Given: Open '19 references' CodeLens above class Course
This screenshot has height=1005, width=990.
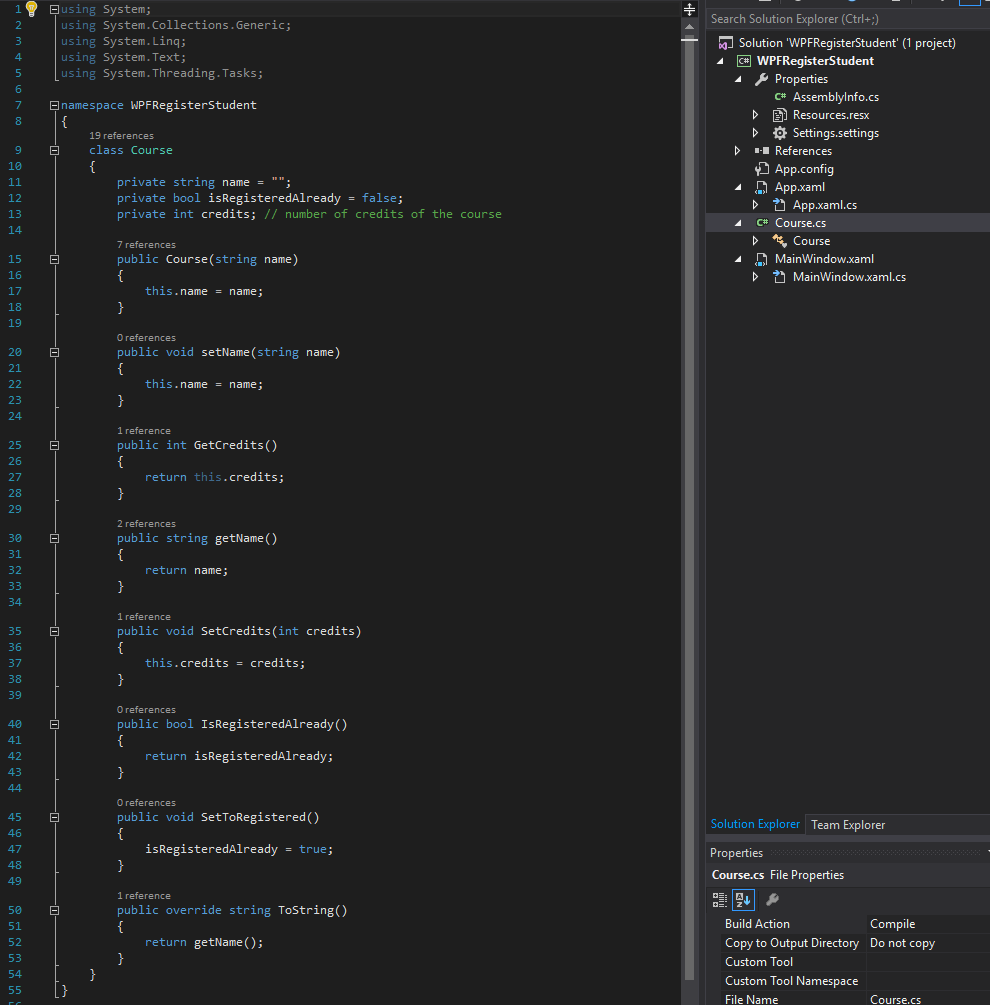Looking at the screenshot, I should (x=121, y=136).
